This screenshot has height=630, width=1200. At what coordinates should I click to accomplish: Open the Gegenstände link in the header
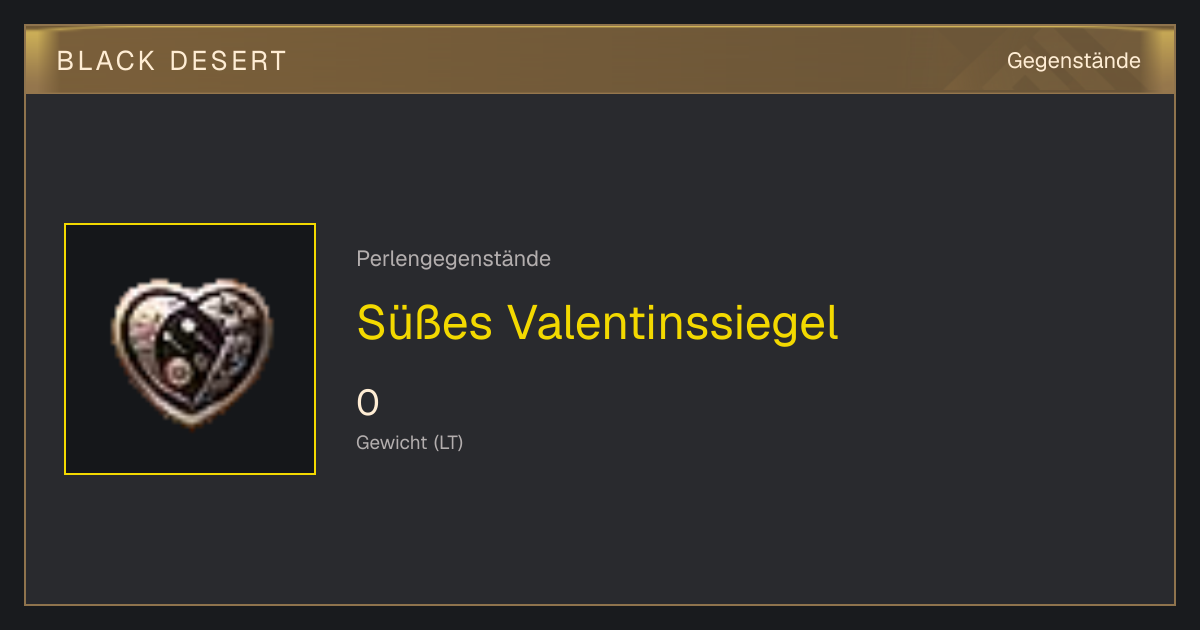1073,61
